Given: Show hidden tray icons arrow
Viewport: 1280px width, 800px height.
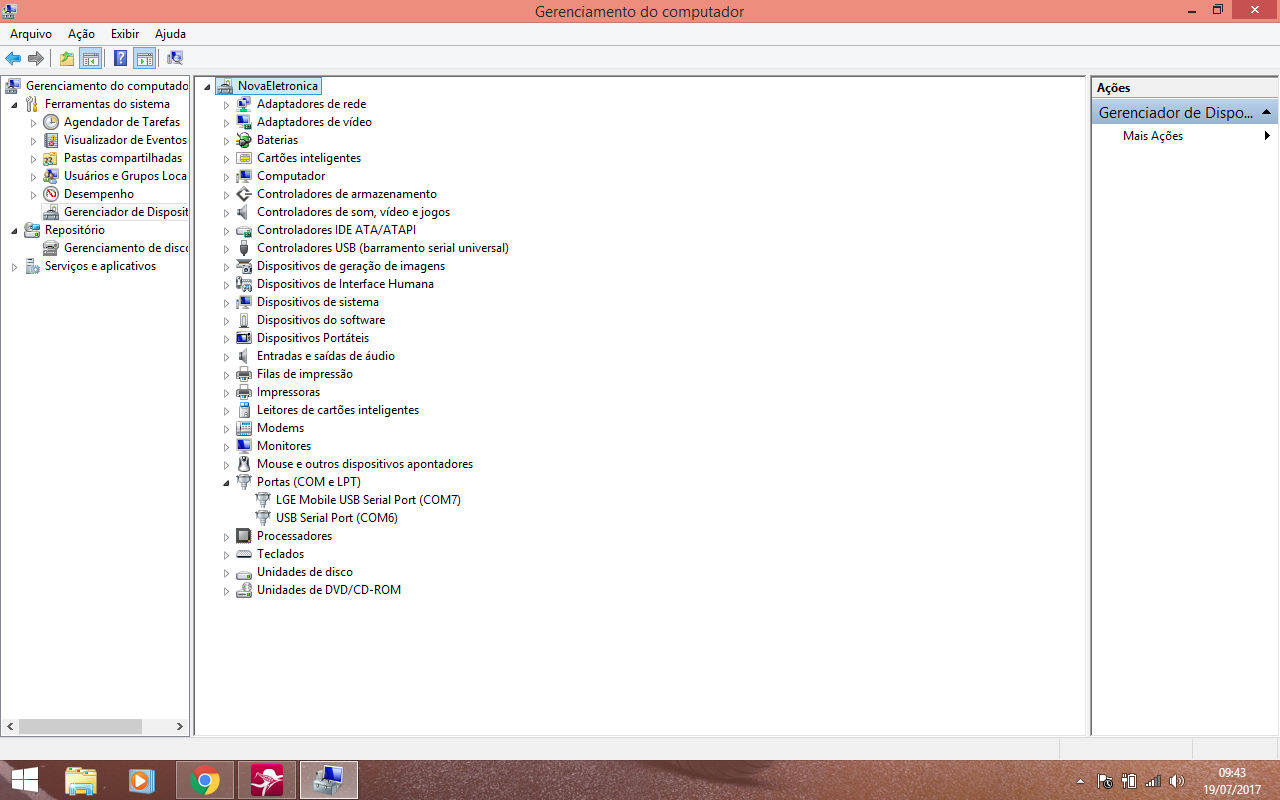Looking at the screenshot, I should click(x=1080, y=781).
